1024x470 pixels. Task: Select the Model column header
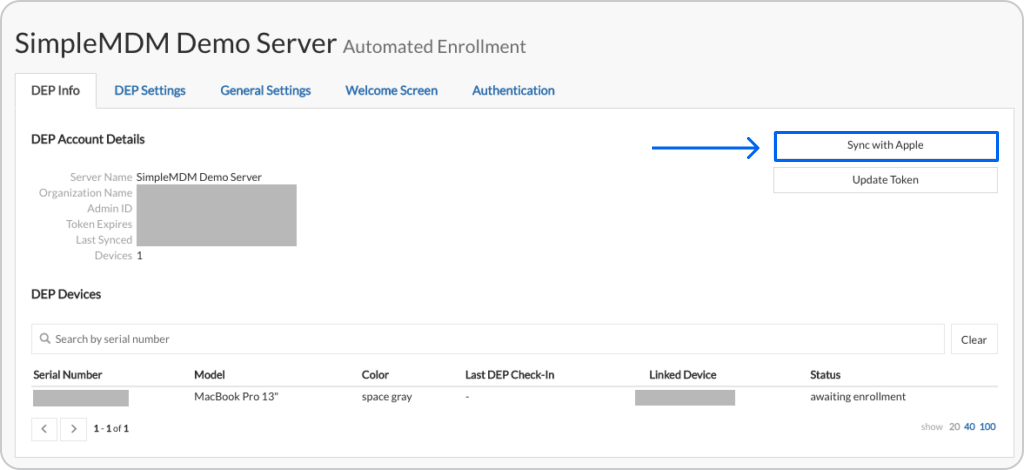[x=210, y=375]
